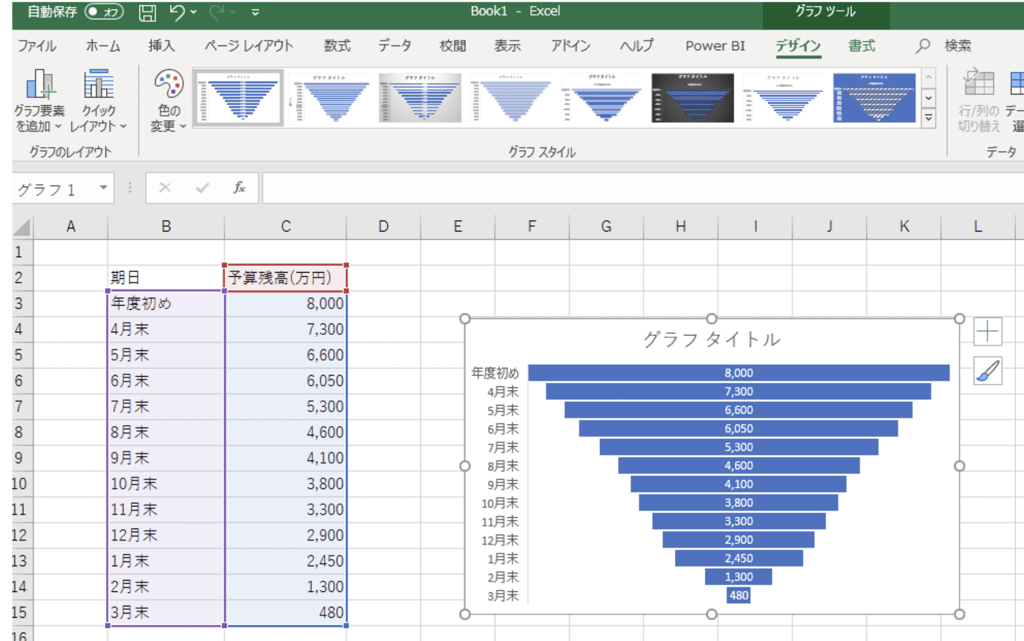
Task: Click the chart styles paintbrush button
Action: tap(987, 371)
